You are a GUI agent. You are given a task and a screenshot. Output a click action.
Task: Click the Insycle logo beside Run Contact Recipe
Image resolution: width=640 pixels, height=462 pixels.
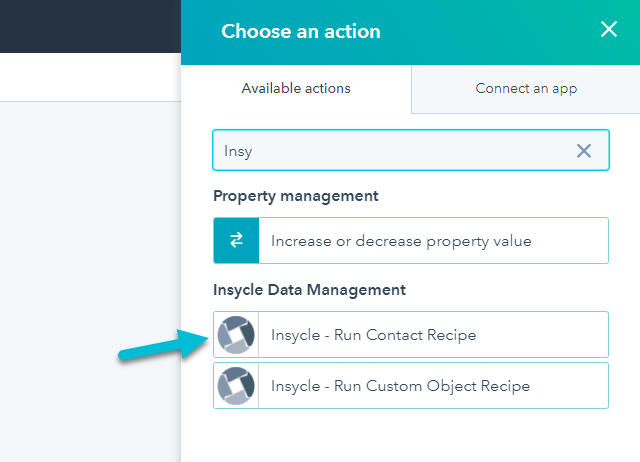[236, 335]
